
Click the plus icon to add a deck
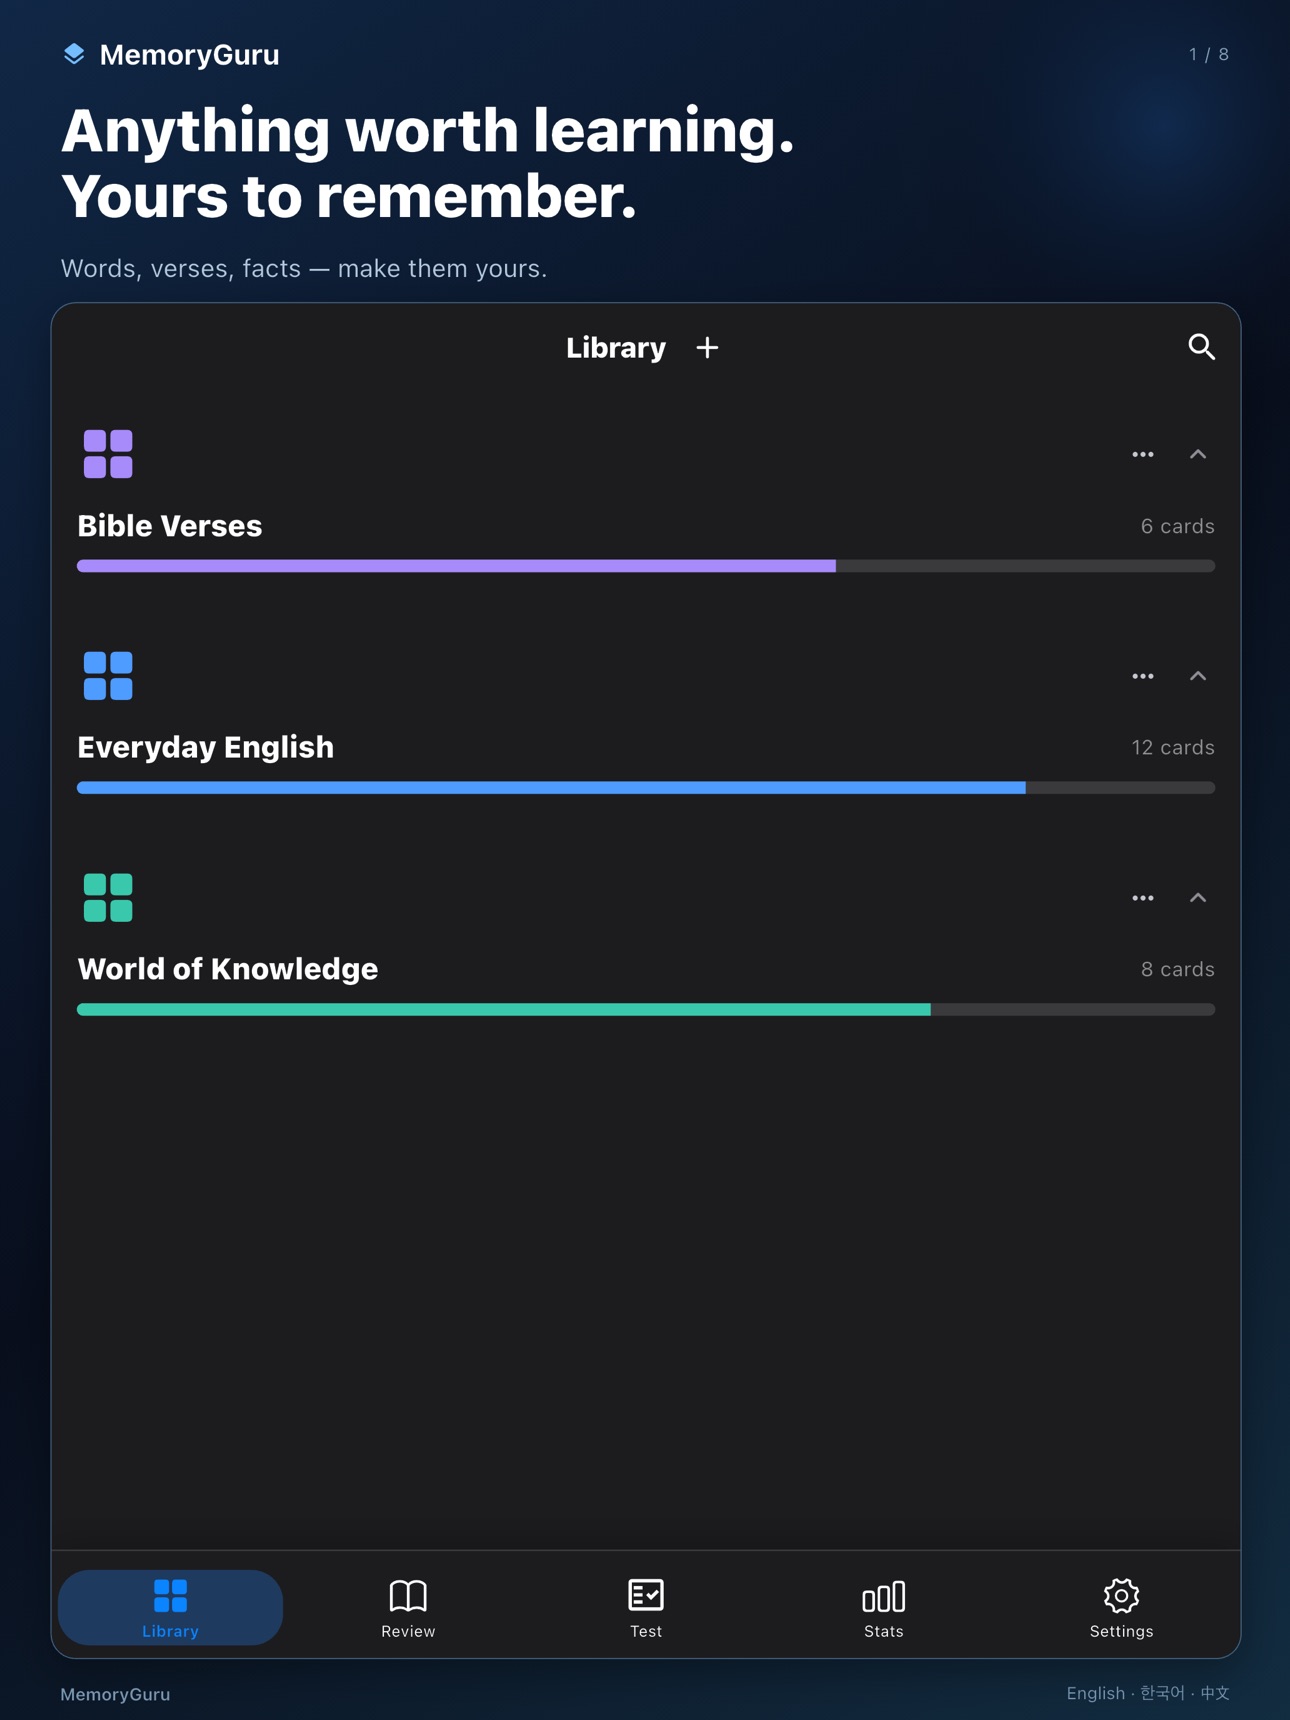pos(707,347)
